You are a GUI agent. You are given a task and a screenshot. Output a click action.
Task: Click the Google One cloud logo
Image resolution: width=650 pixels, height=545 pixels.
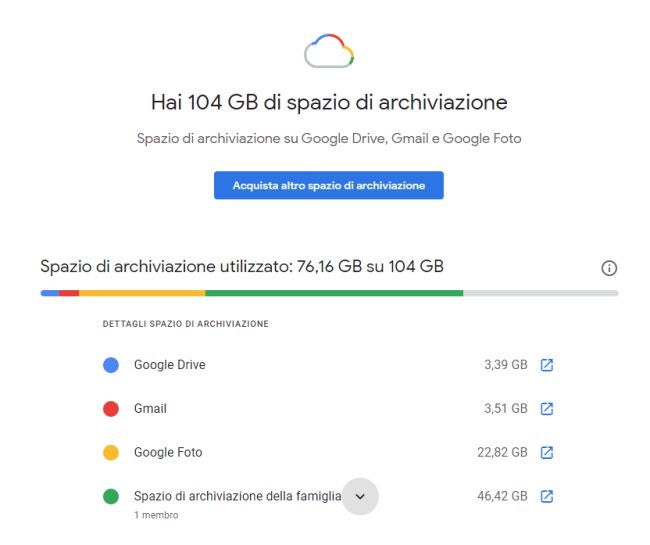pyautogui.click(x=329, y=50)
